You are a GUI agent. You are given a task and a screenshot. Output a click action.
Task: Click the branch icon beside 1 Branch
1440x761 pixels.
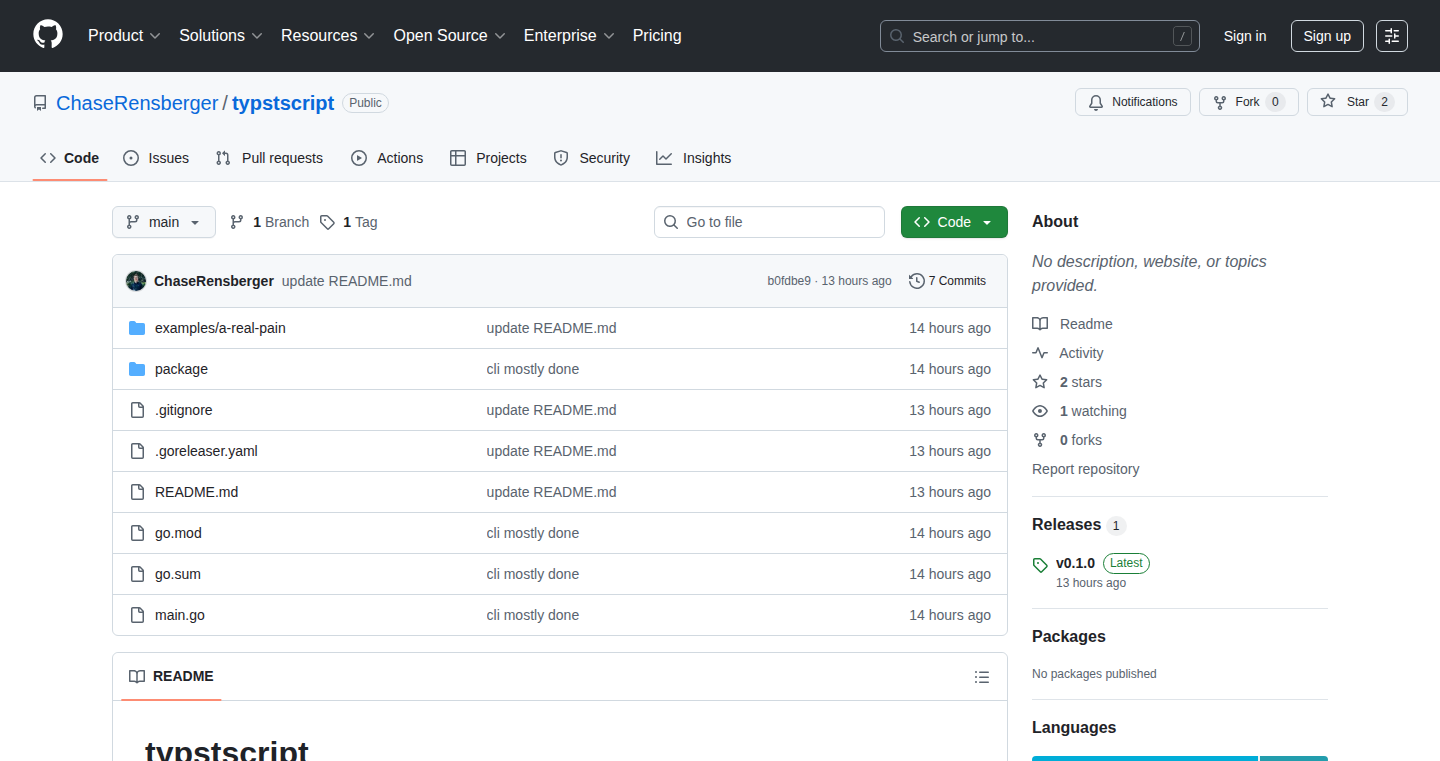pos(237,222)
